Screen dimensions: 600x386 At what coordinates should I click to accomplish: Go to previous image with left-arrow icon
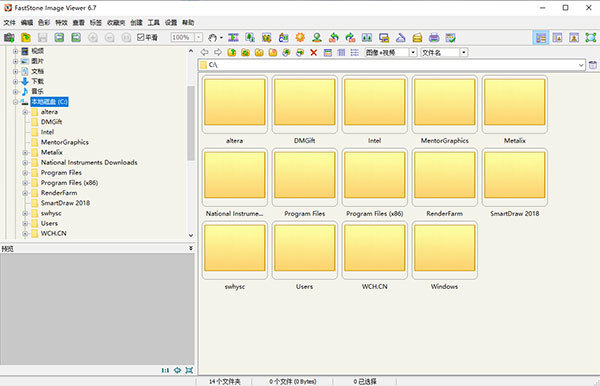pos(59,37)
